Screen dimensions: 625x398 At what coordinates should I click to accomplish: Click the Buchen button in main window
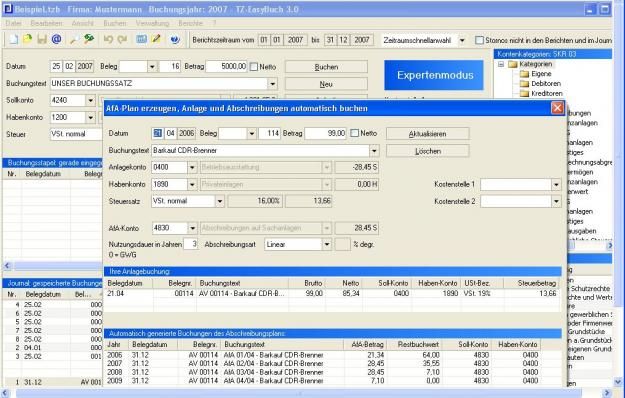(x=326, y=67)
